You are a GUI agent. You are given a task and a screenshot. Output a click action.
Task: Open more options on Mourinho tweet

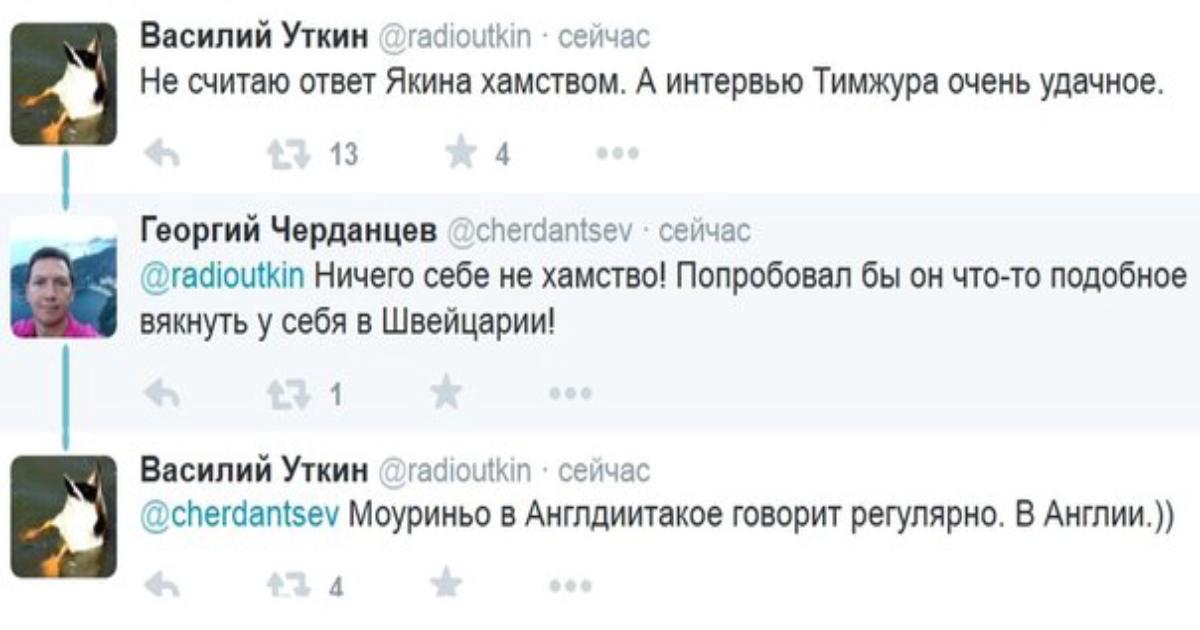point(571,585)
